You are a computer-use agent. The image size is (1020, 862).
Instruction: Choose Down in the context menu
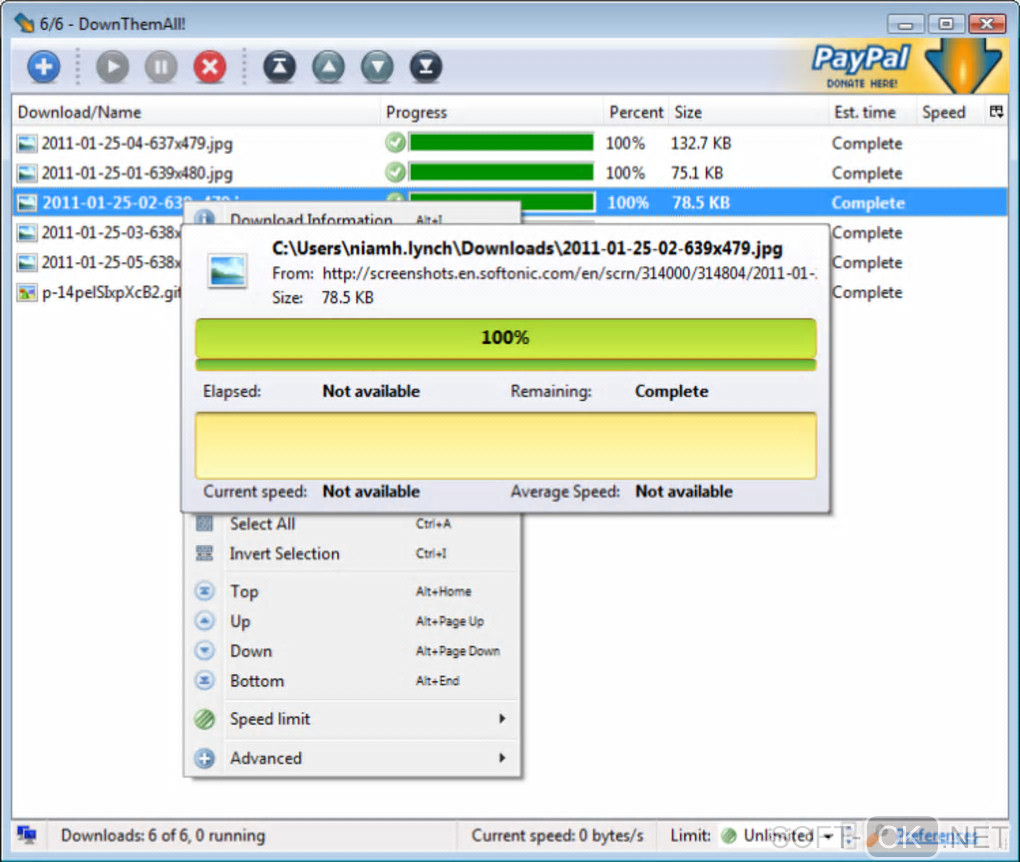coord(353,651)
